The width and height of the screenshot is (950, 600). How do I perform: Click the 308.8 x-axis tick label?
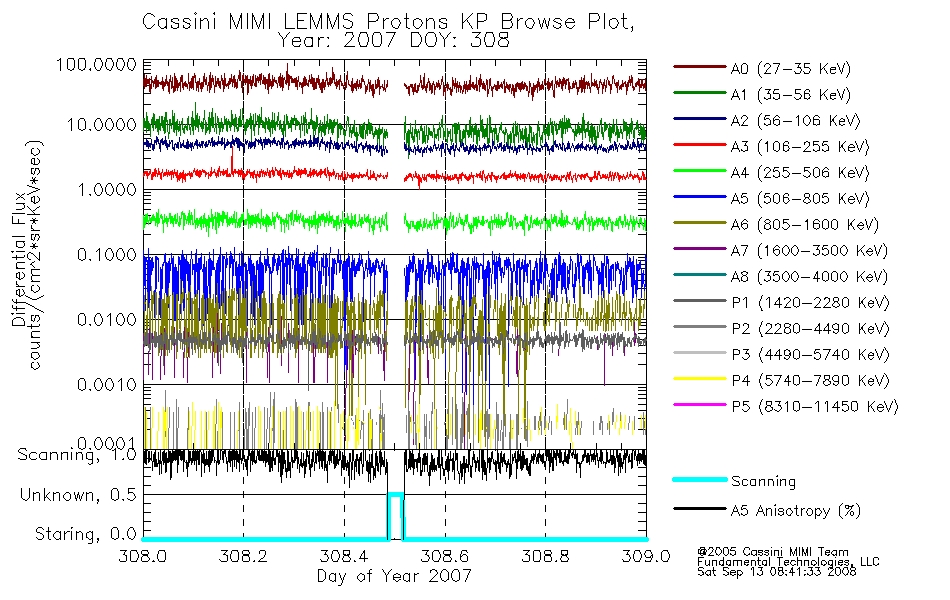click(545, 556)
